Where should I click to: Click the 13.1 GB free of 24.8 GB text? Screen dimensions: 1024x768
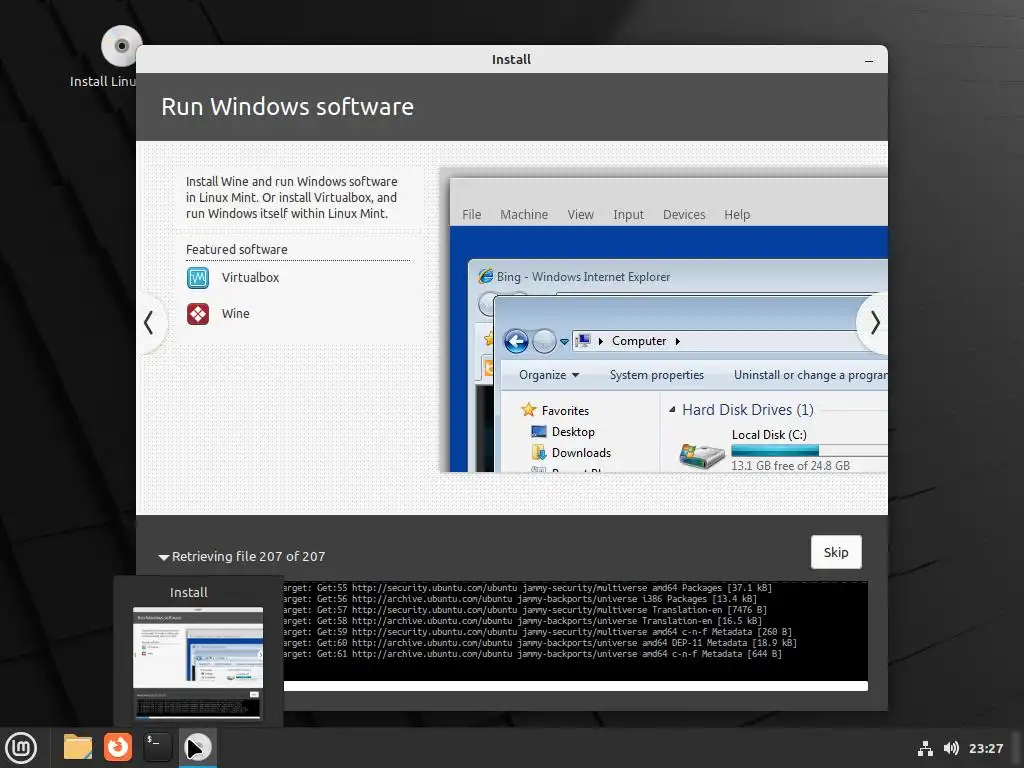pos(790,466)
